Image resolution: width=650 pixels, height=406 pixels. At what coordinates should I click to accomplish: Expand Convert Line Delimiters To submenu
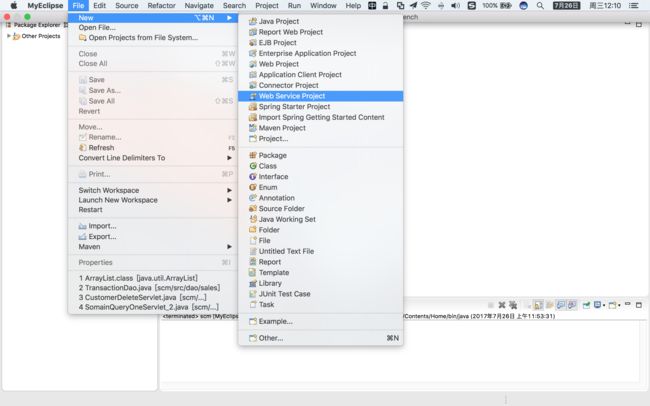(153, 158)
